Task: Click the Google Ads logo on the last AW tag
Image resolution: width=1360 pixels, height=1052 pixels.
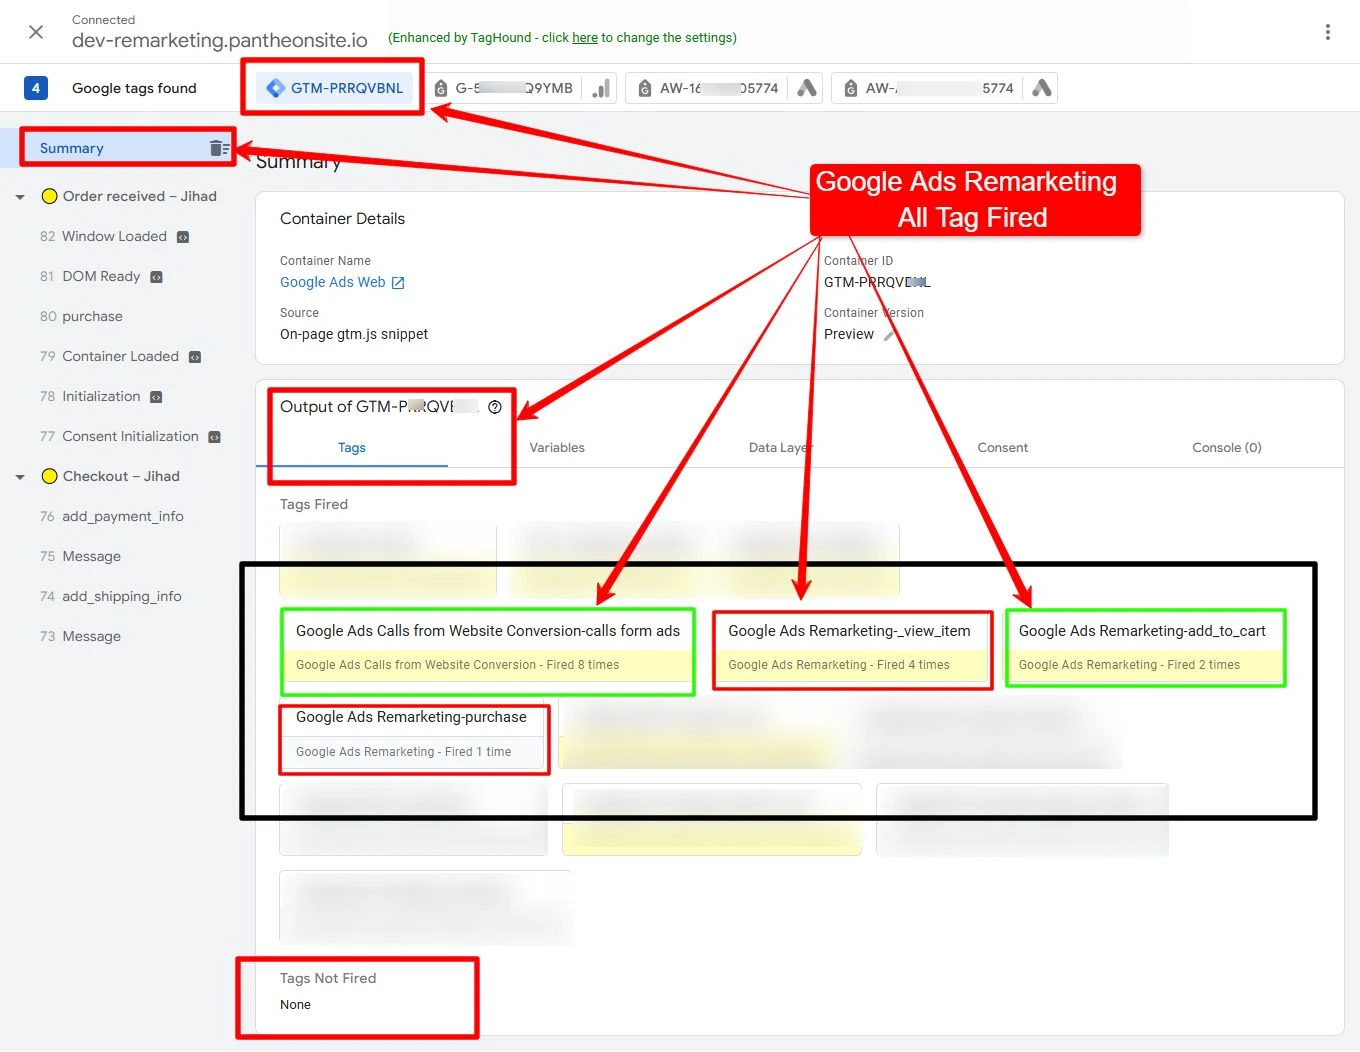Action: [1042, 88]
